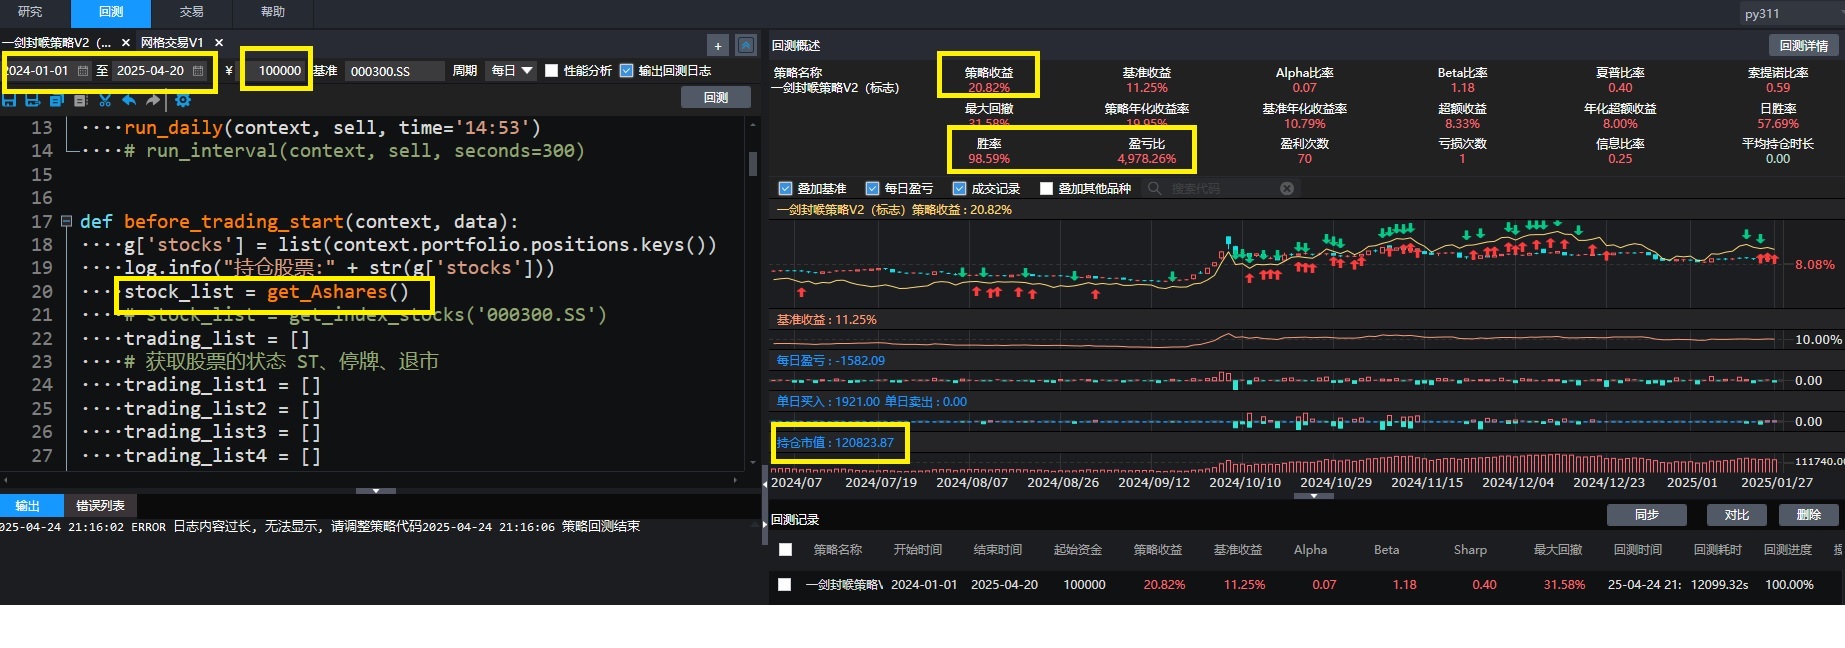Click the save strategy icon

click(x=9, y=100)
